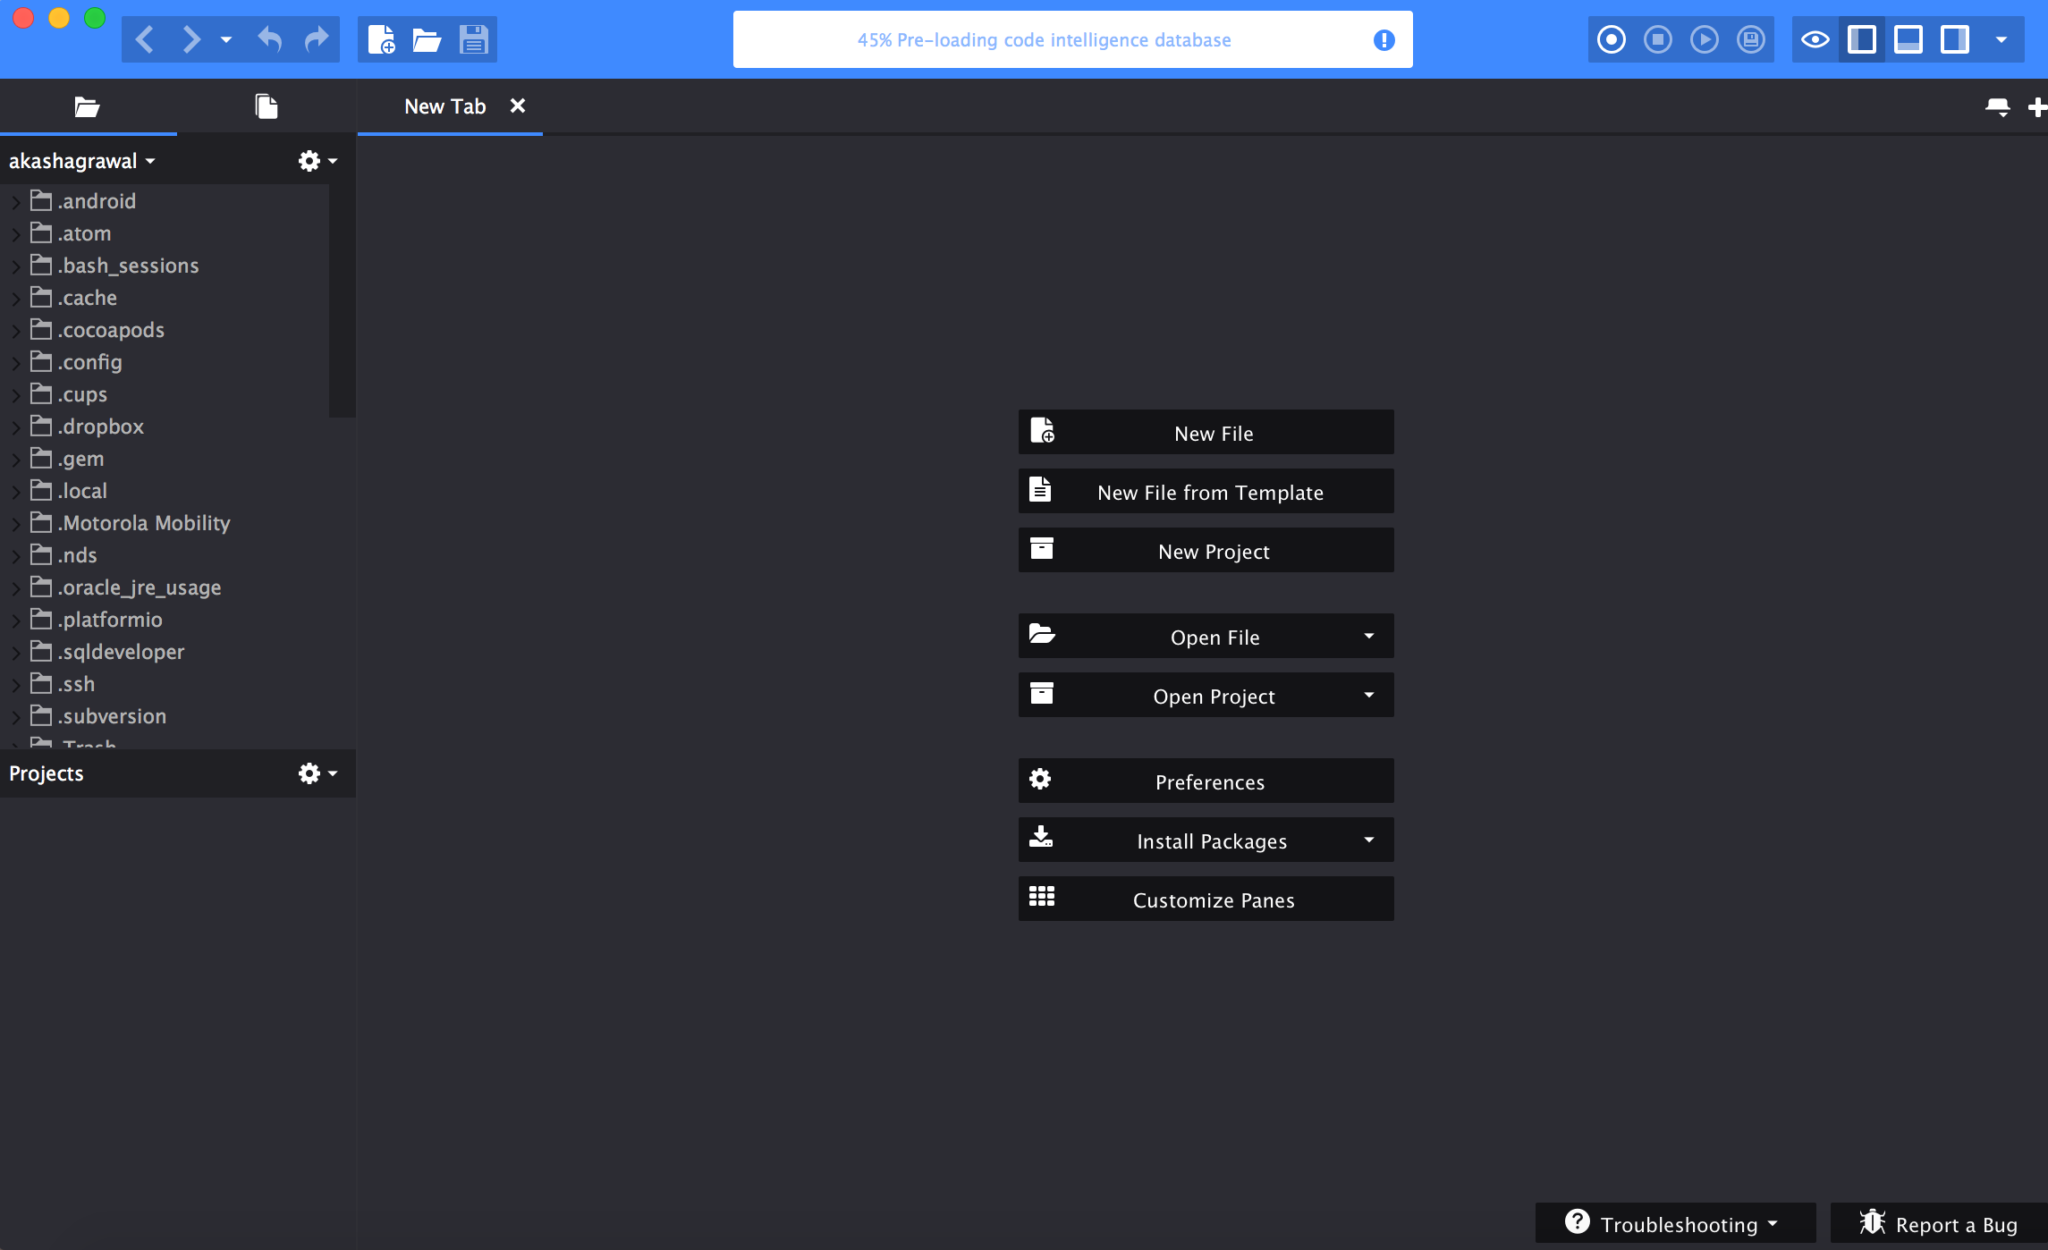Toggle the minimap eye icon
2048x1250 pixels.
pos(1814,40)
